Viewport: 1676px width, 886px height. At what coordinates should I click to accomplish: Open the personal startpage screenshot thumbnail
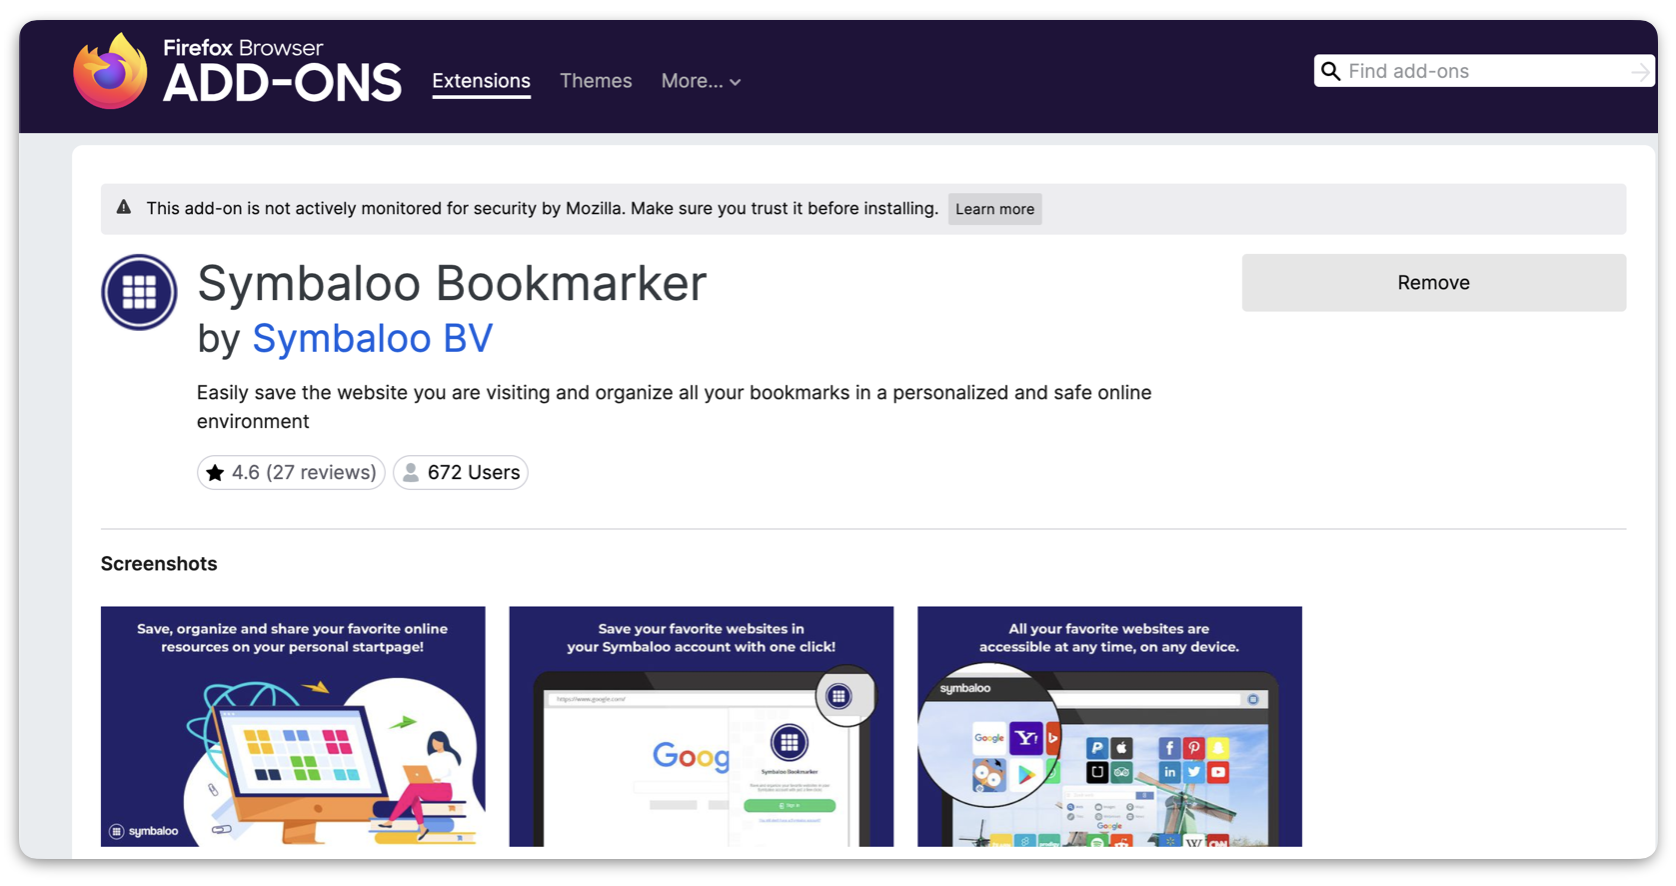click(293, 726)
